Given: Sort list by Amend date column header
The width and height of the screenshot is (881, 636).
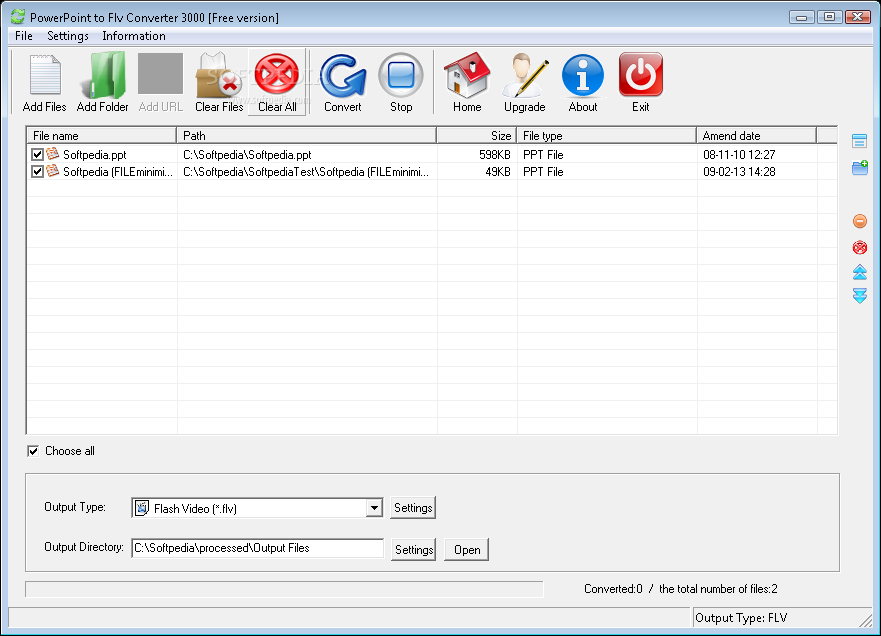Looking at the screenshot, I should pyautogui.click(x=756, y=135).
